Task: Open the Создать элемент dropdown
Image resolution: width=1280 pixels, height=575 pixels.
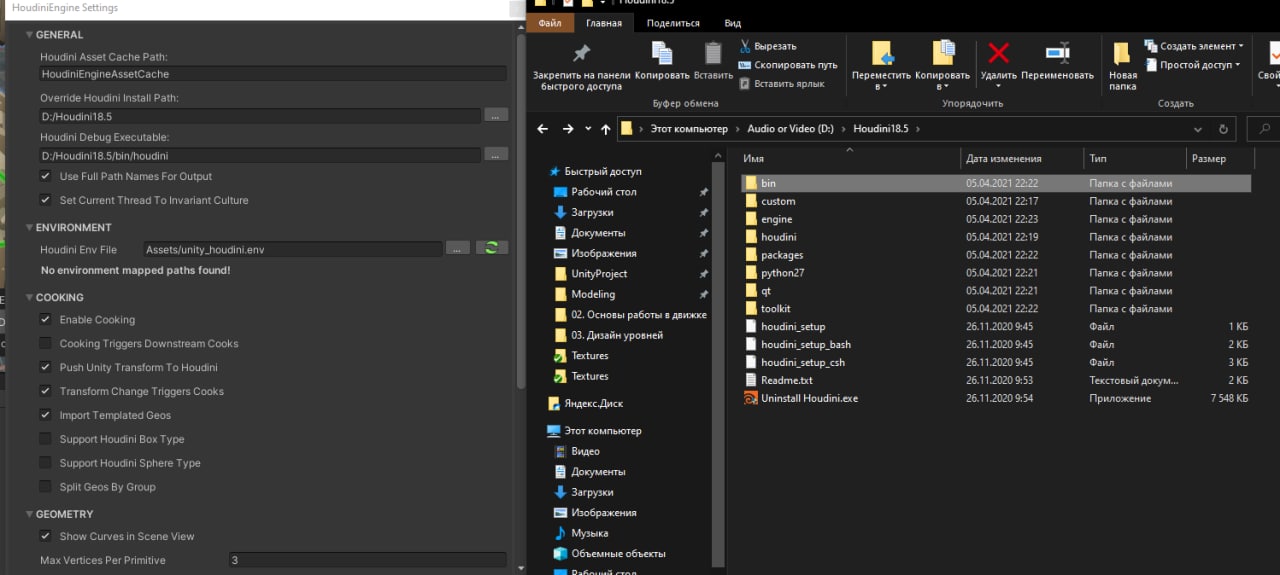Action: [1194, 46]
